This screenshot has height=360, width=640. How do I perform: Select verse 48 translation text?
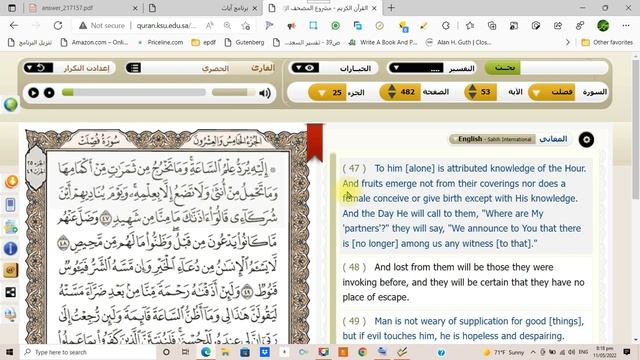(465, 282)
